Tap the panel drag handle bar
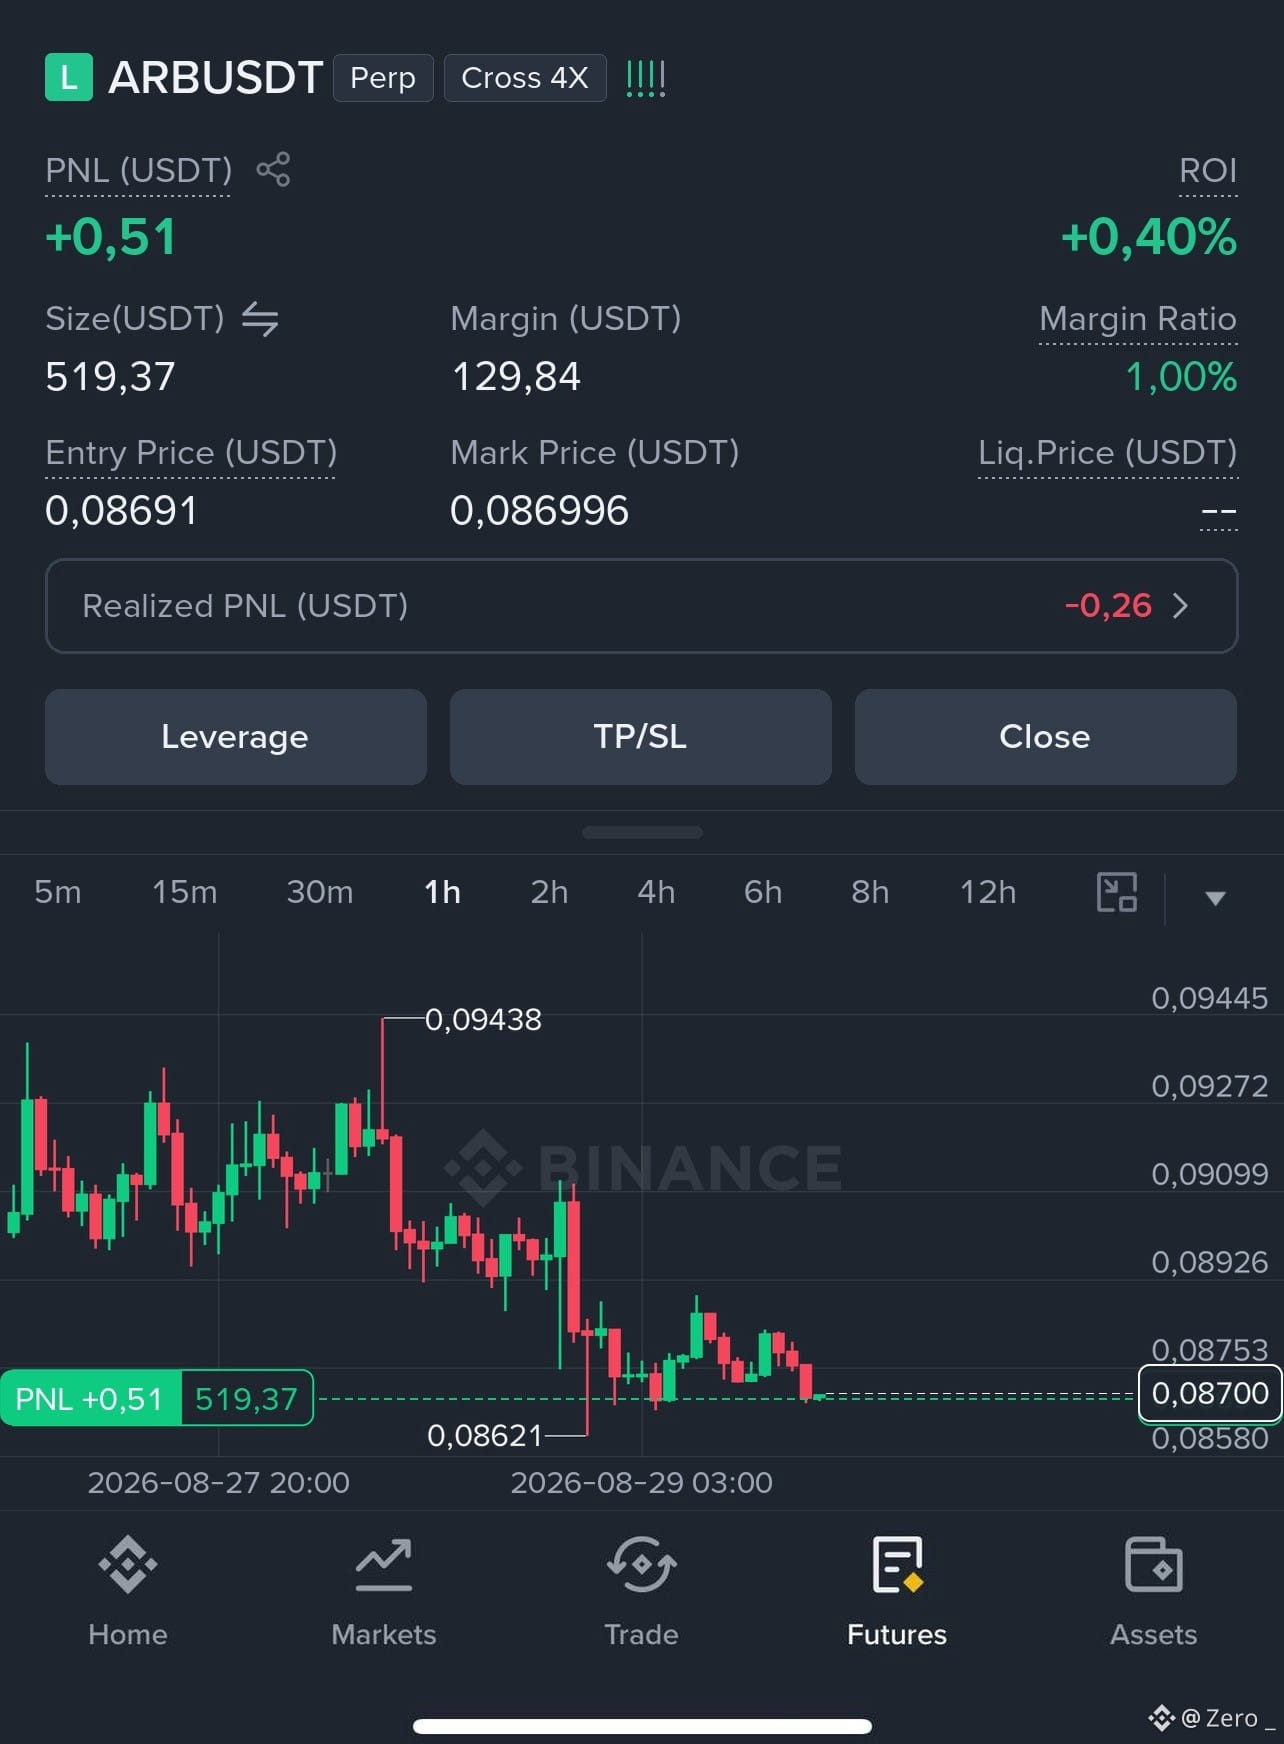This screenshot has width=1284, height=1744. [642, 832]
